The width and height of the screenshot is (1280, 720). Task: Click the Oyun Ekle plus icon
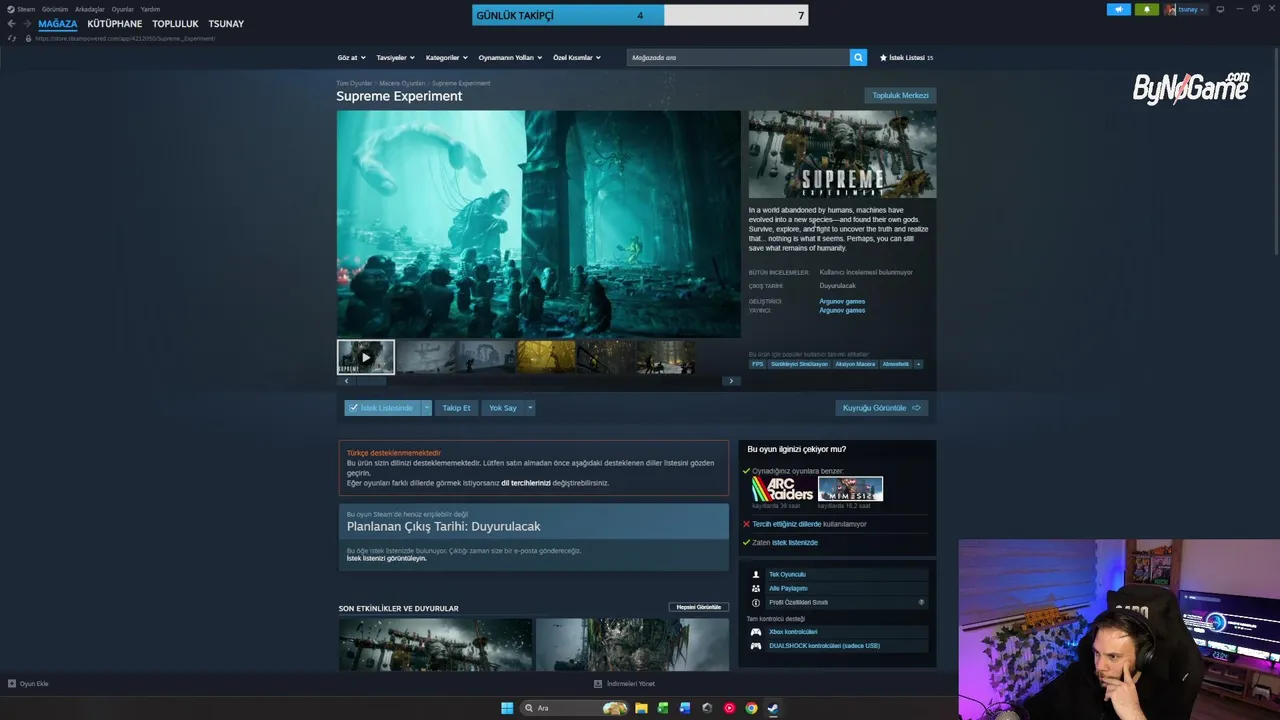pos(12,684)
